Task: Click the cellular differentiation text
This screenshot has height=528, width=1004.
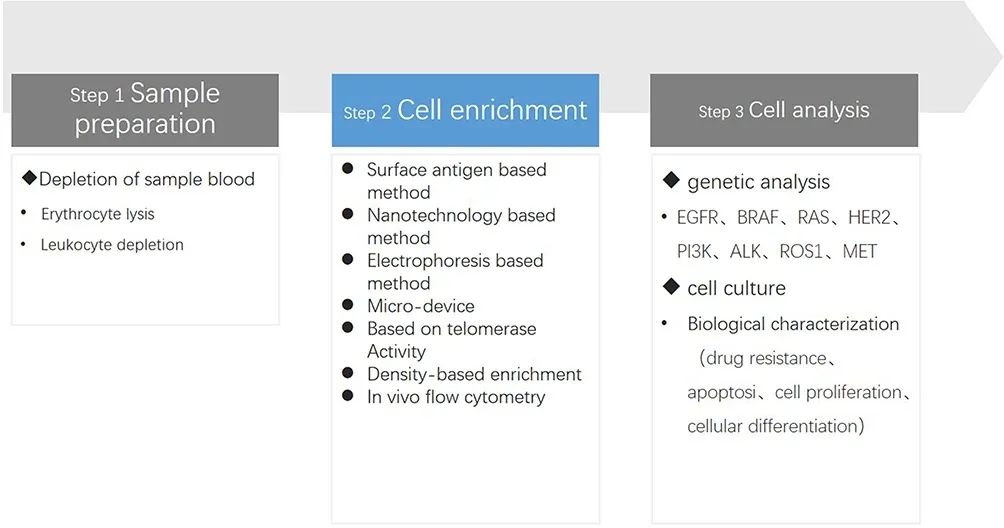Action: tap(774, 426)
